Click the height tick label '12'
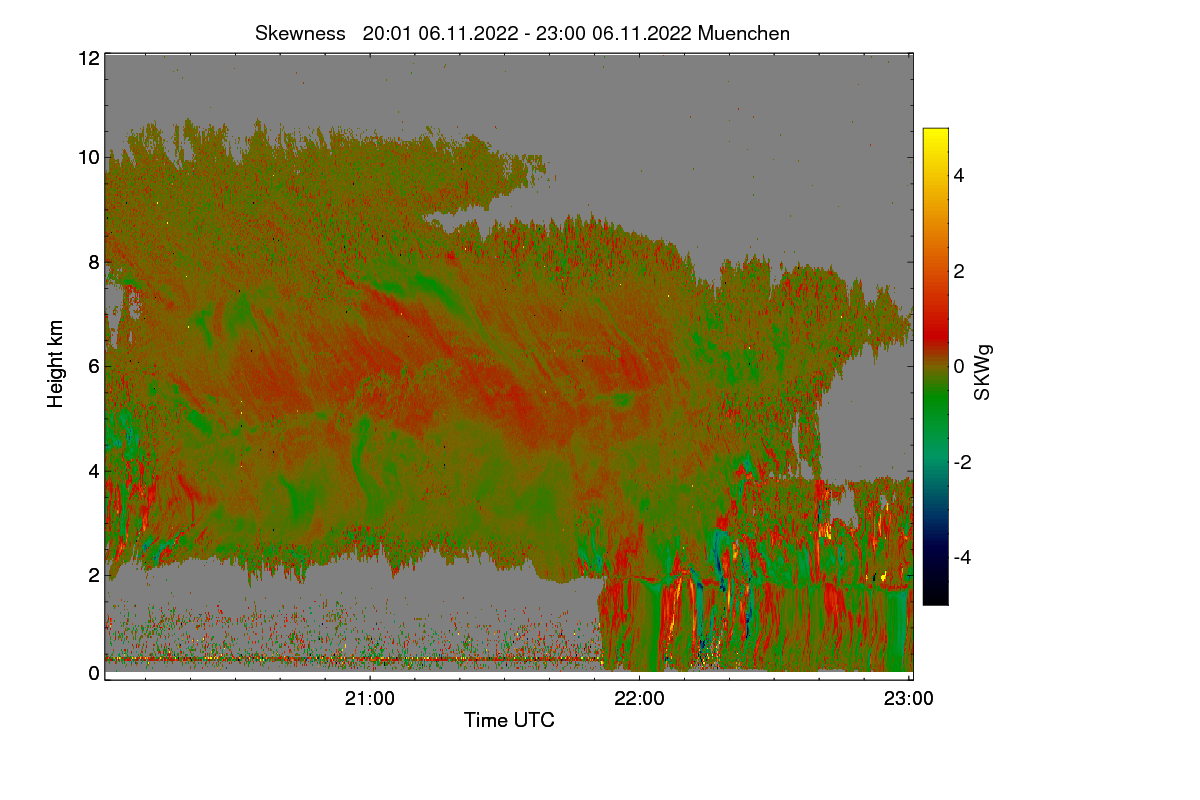 (x=88, y=58)
